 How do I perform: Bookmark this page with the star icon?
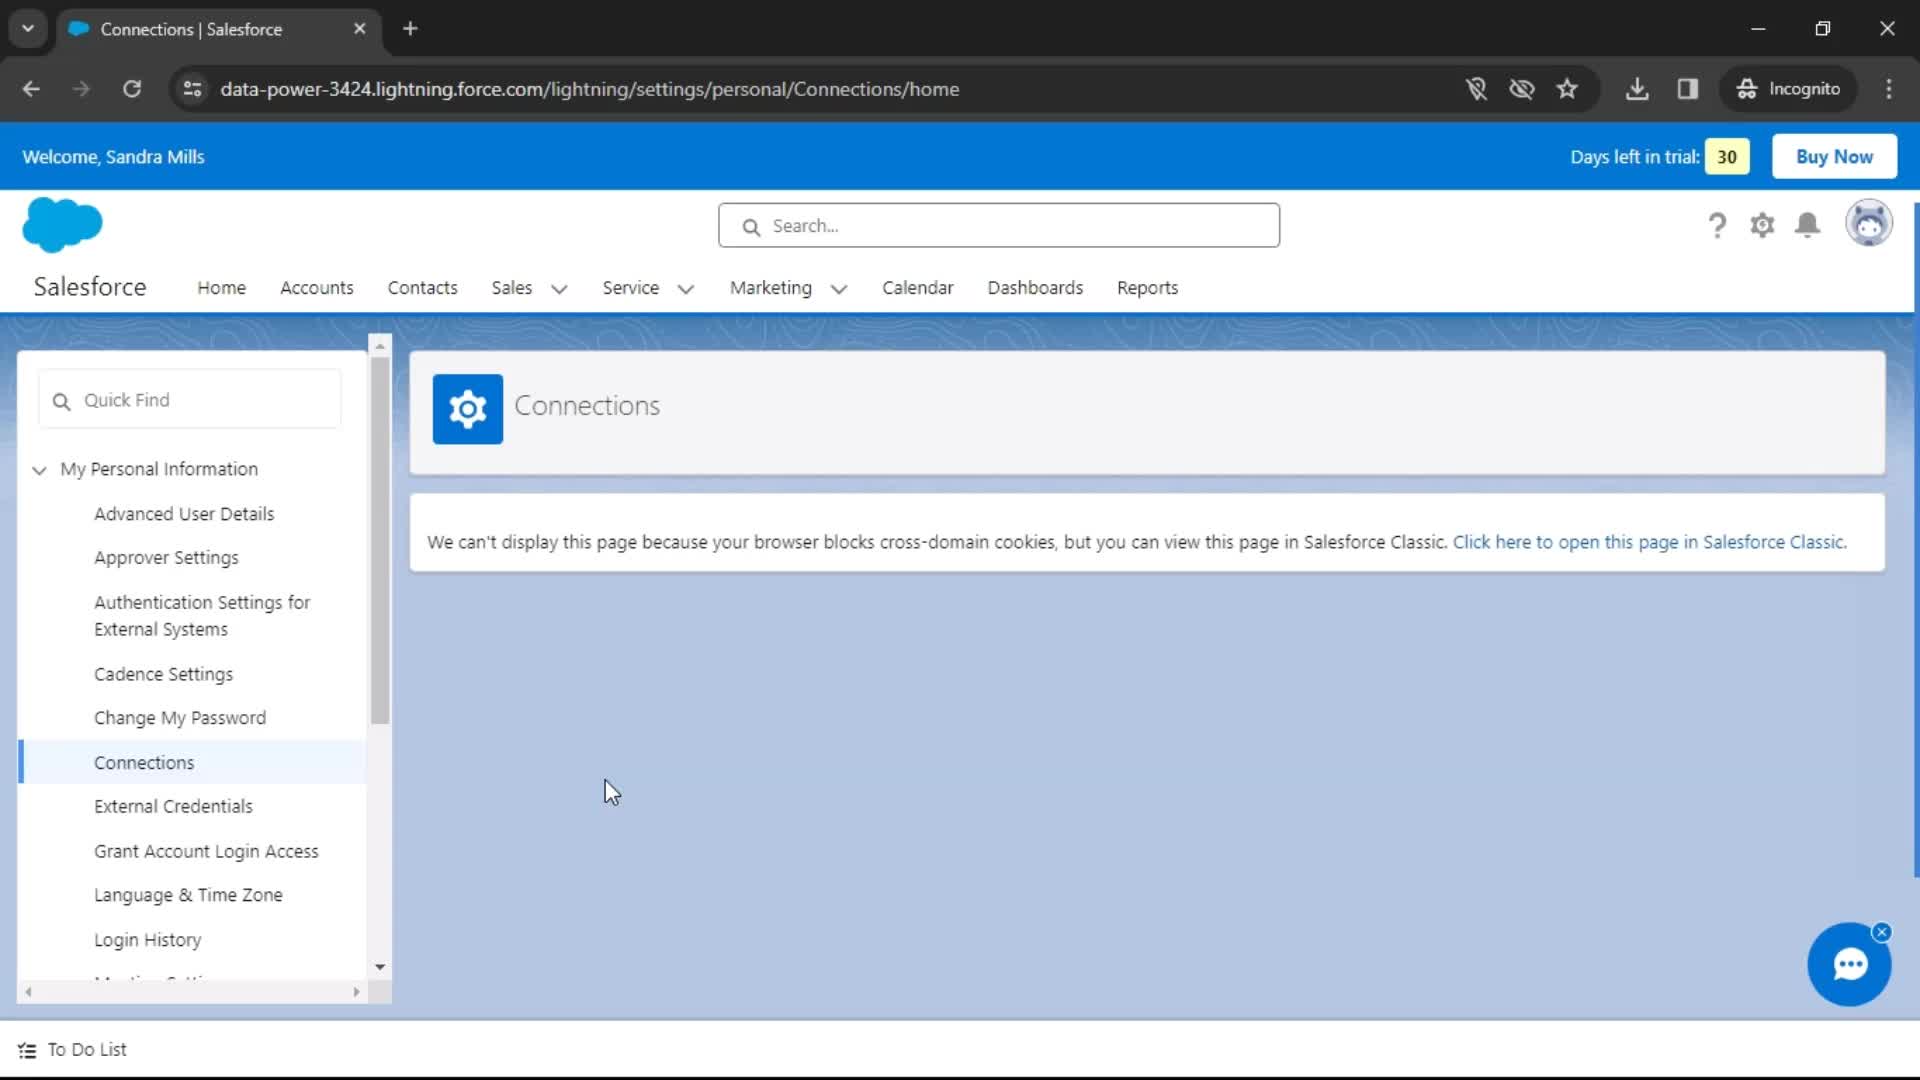(x=1567, y=89)
